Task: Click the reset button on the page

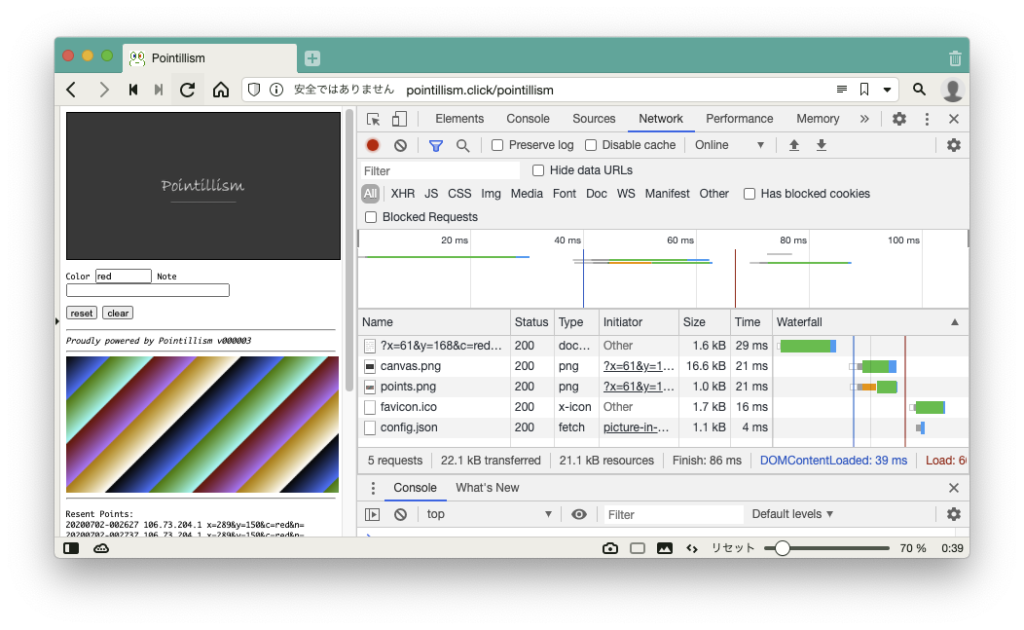Action: [x=82, y=313]
